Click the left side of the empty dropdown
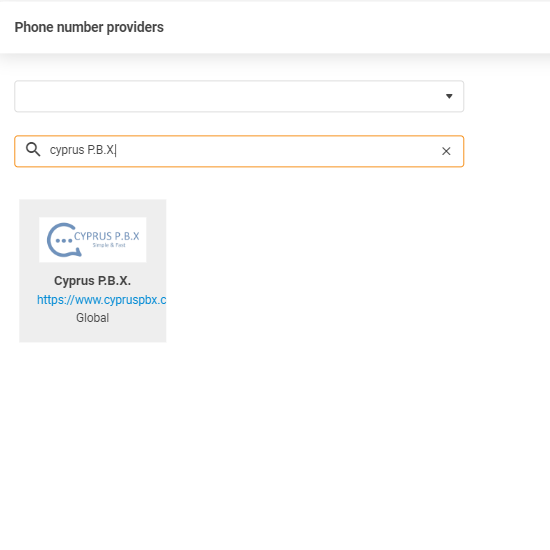The image size is (550, 550). (70, 96)
